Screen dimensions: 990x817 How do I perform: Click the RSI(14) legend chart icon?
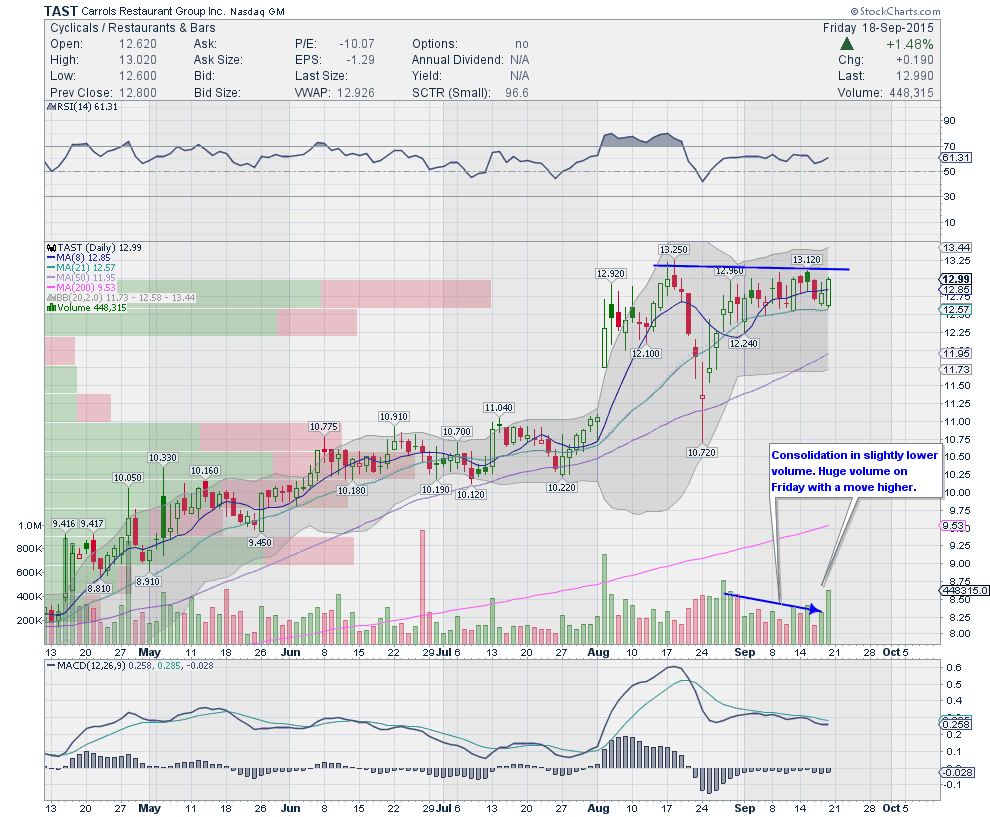click(52, 107)
